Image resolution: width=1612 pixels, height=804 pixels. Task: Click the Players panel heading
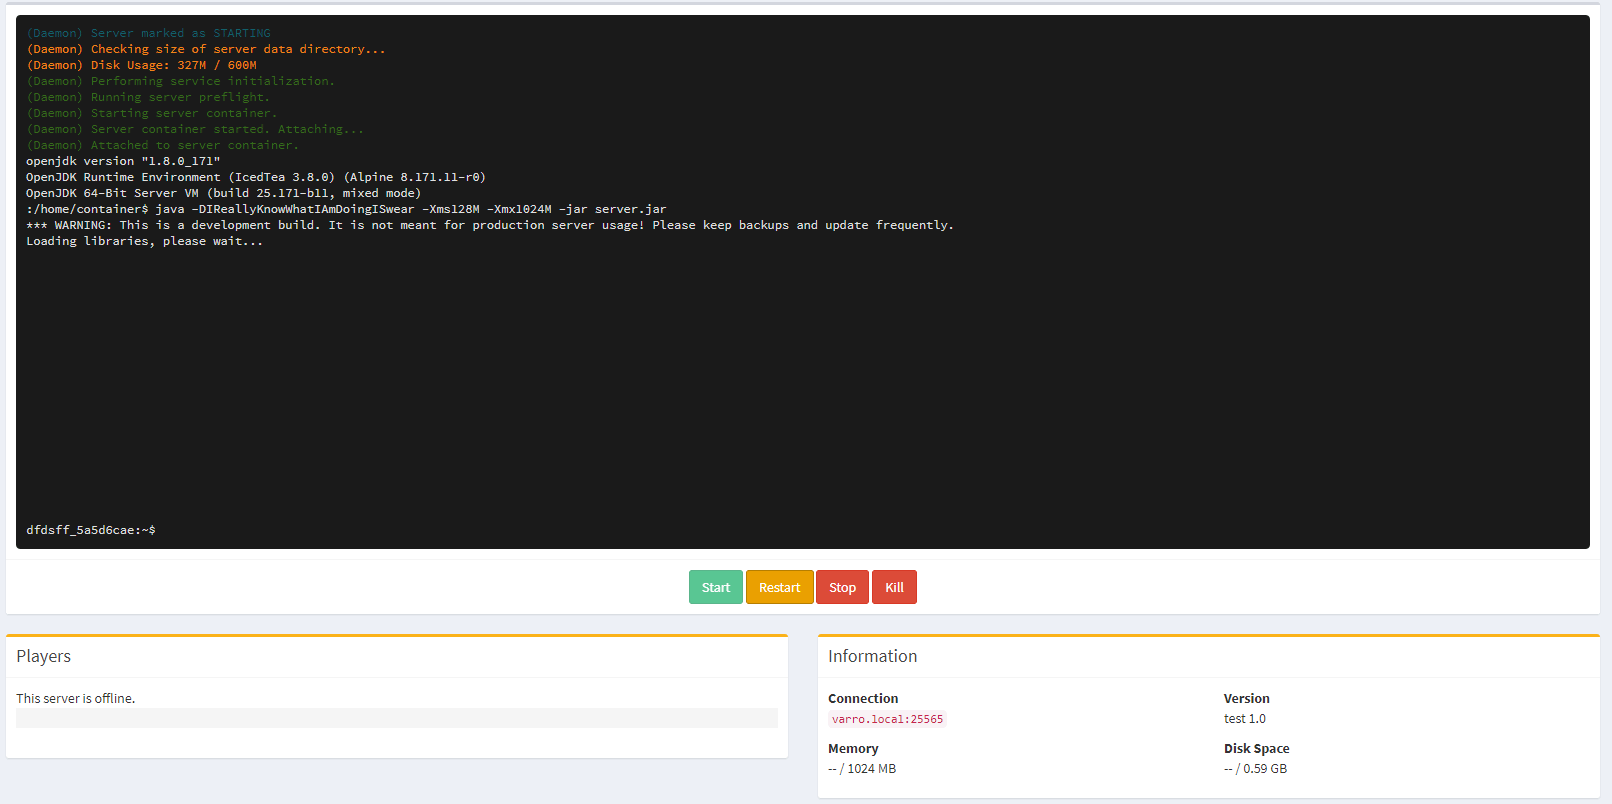pos(44,656)
